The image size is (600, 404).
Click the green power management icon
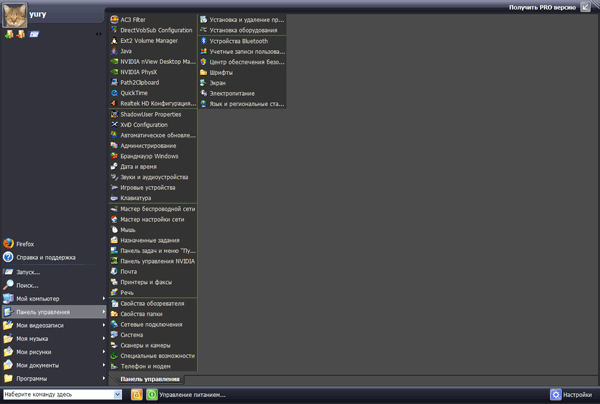point(152,394)
